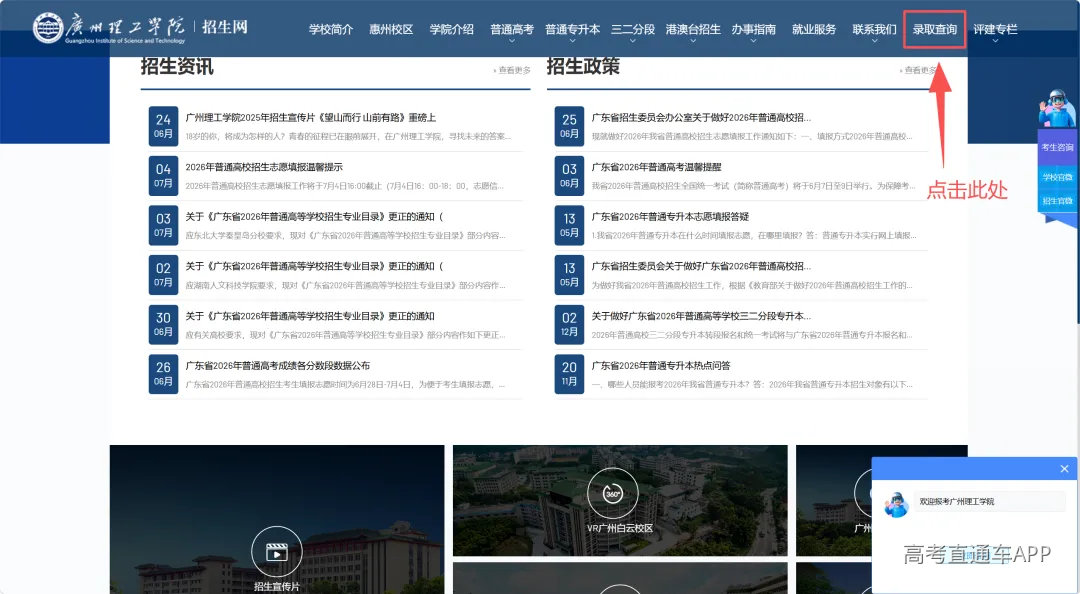
Task: Open news 广州理工学院2025年招生宣传片《望山而行 山前有路》
Action: click(x=311, y=118)
